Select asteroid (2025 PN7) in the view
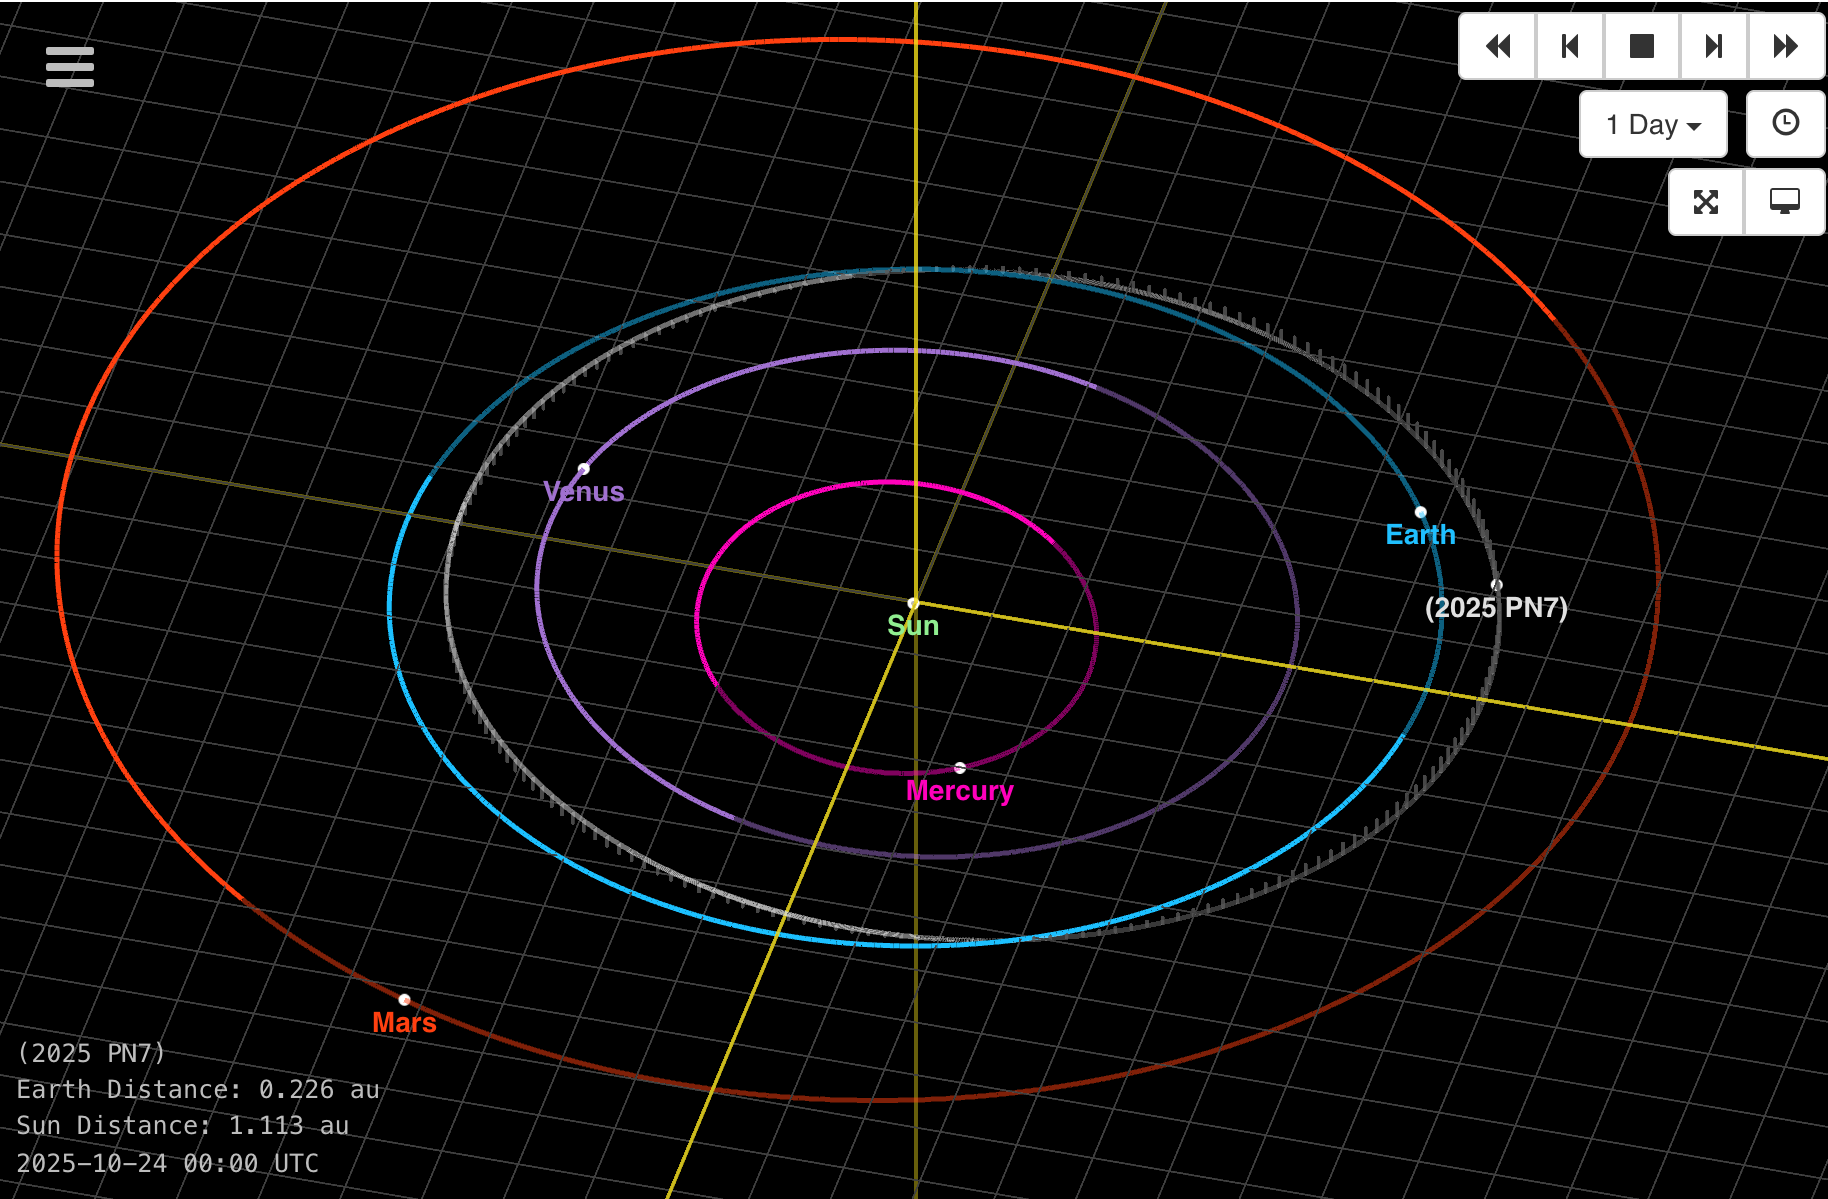This screenshot has width=1828, height=1199. pos(1497,584)
